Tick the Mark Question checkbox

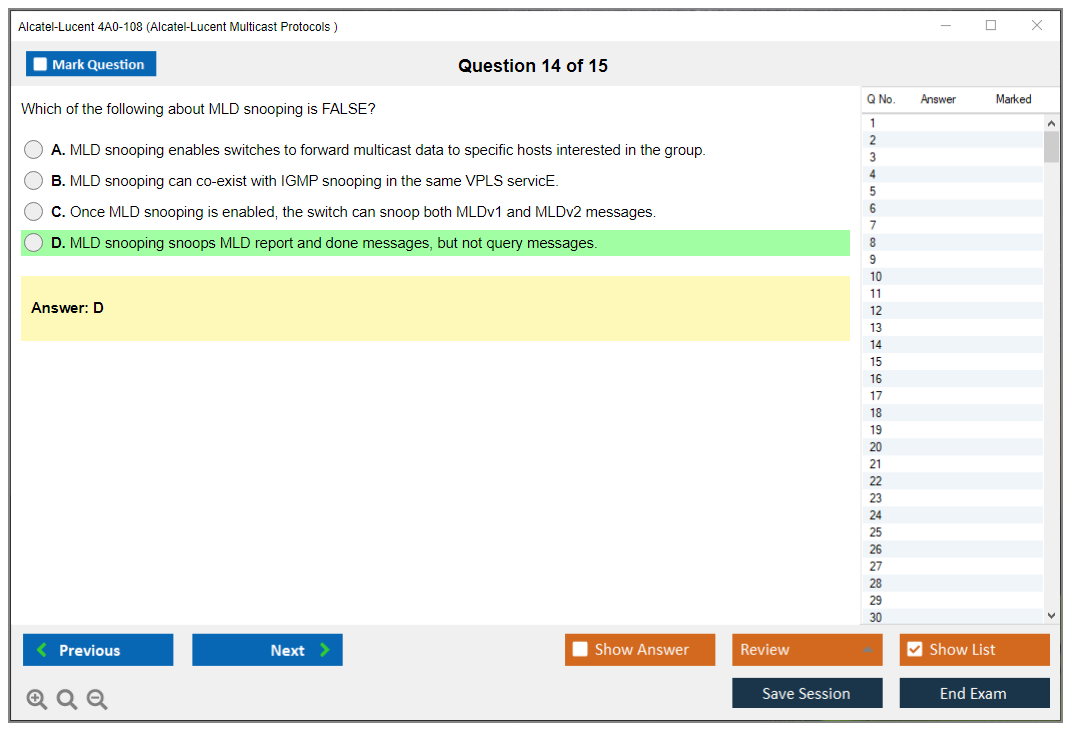41,65
